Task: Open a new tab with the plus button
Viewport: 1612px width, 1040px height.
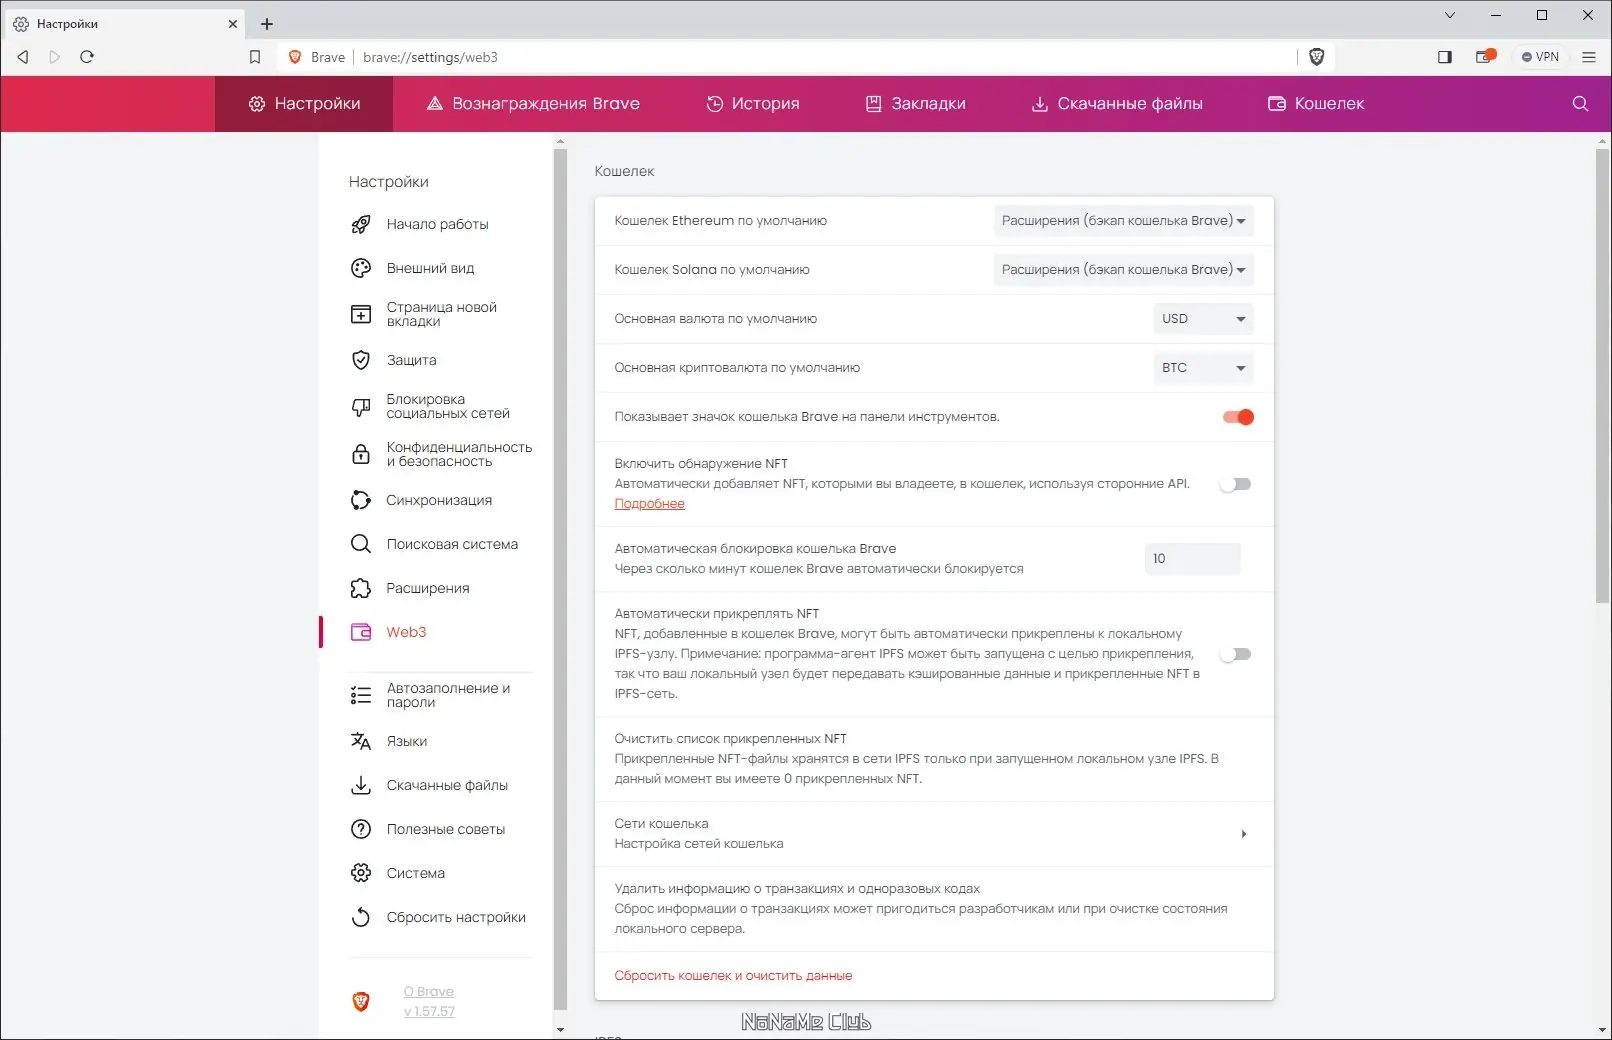Action: [267, 24]
